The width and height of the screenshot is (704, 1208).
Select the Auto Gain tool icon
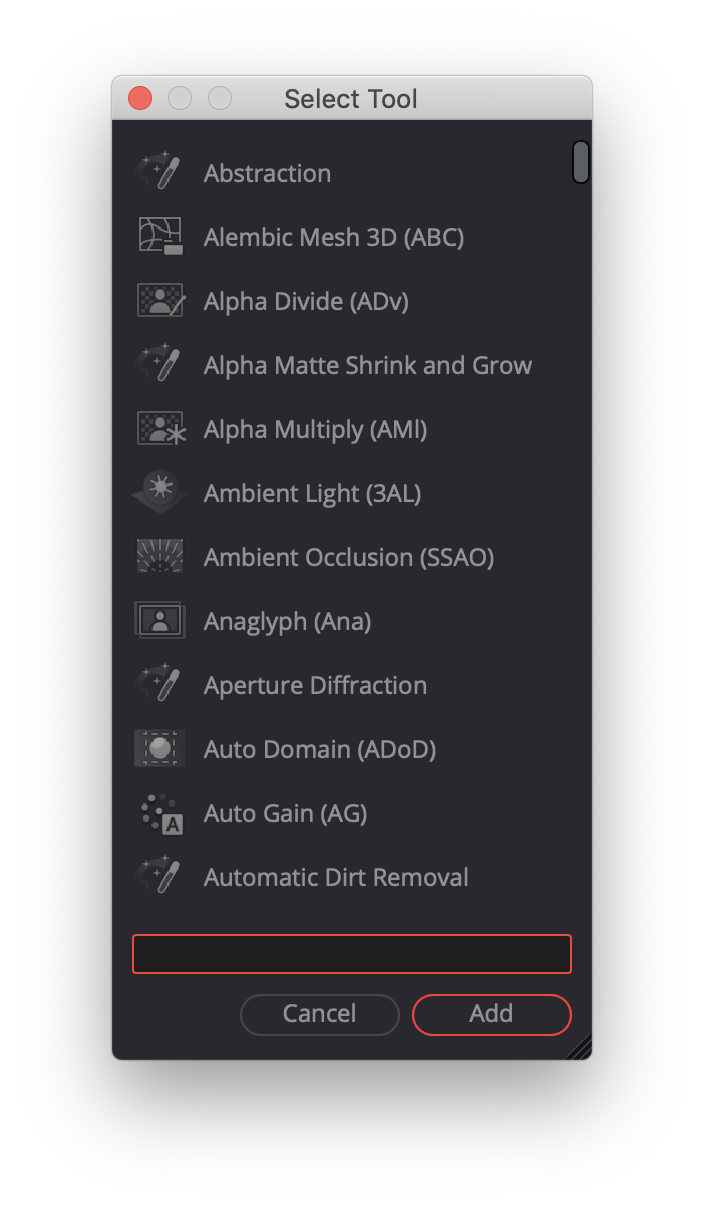coord(159,812)
